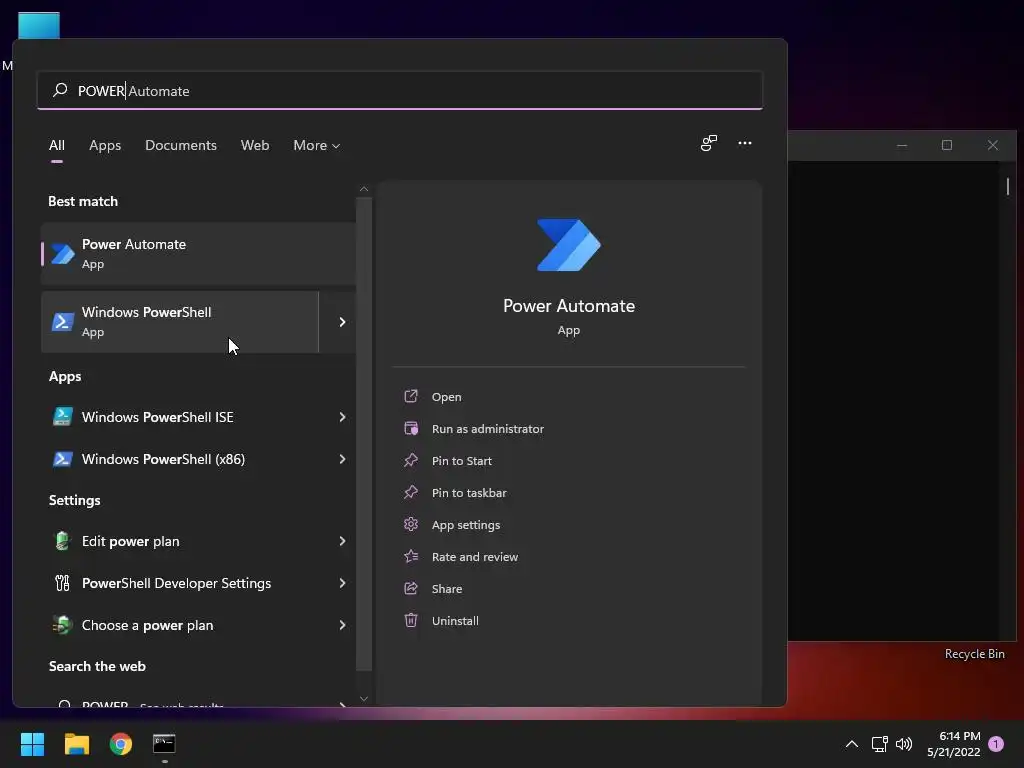Click the Windows PowerShell (x86) icon
Viewport: 1024px width, 768px height.
coord(63,459)
